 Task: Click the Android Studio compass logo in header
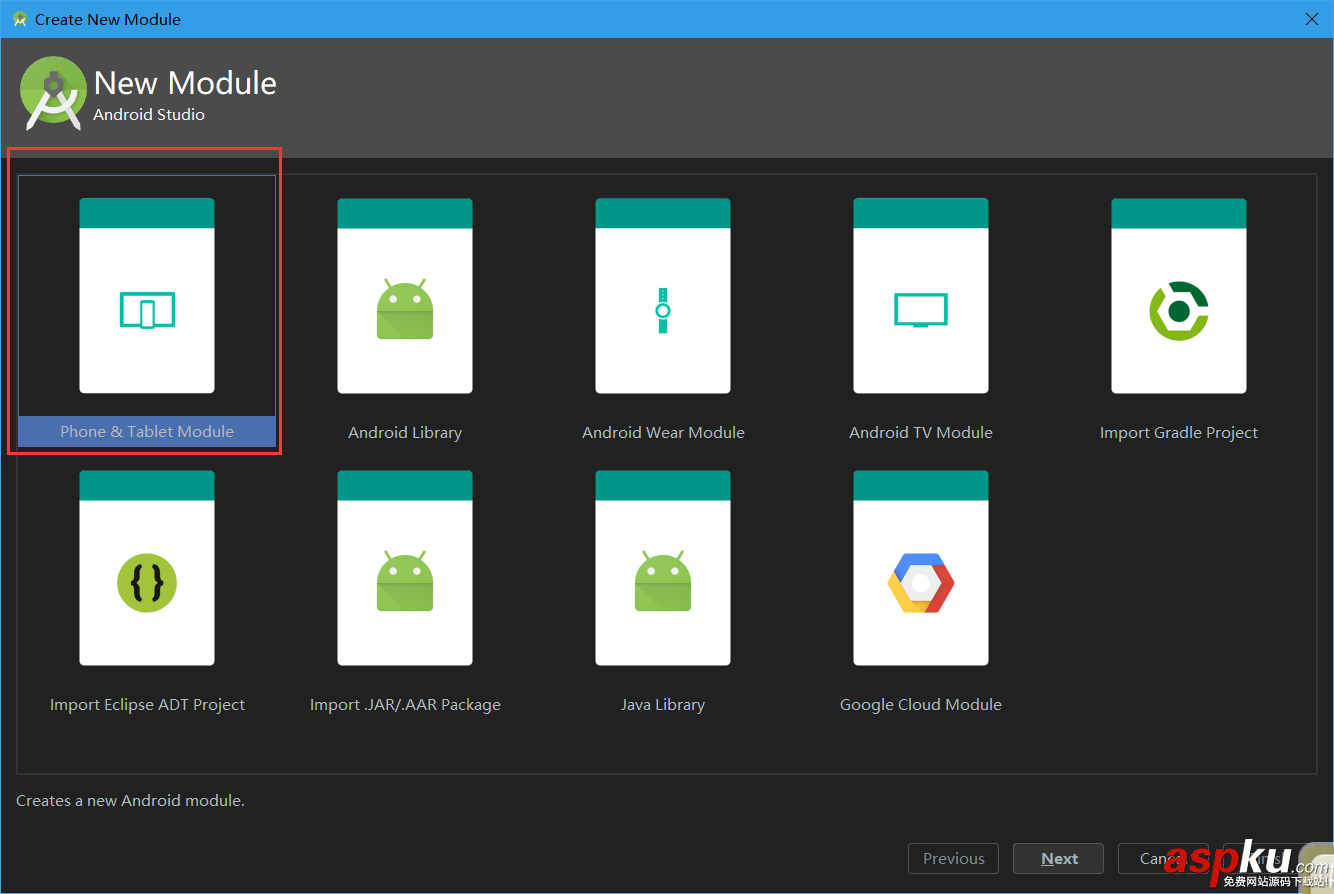pos(53,93)
